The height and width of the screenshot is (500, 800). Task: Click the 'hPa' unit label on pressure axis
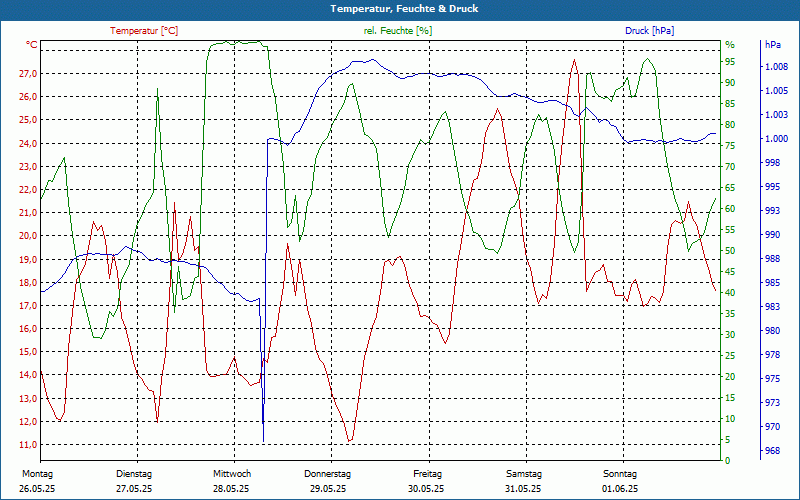click(x=772, y=45)
